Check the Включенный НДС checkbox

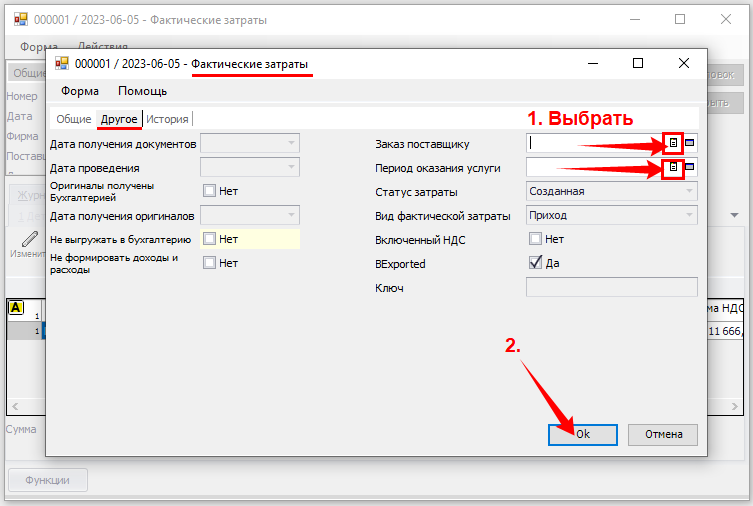point(535,239)
